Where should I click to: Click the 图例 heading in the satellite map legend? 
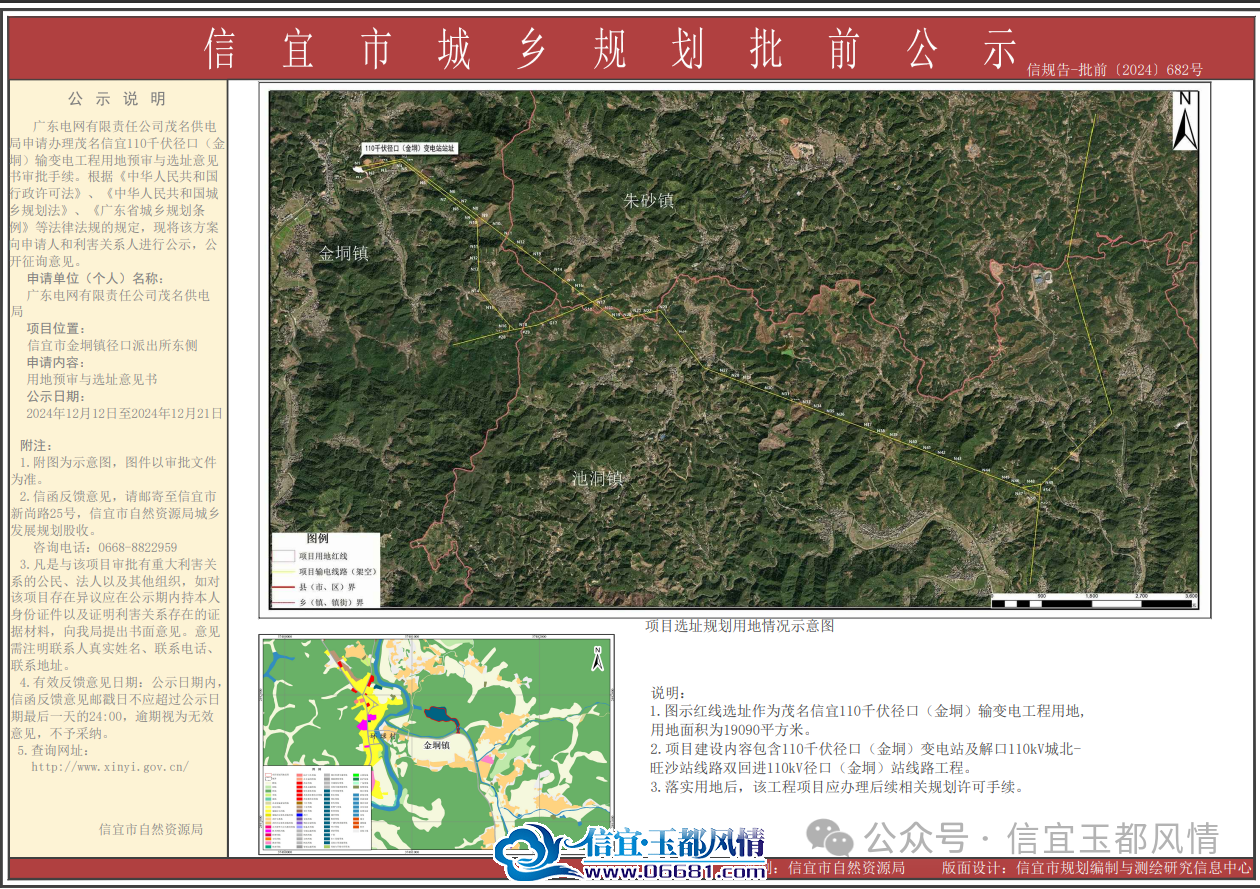coord(317,538)
